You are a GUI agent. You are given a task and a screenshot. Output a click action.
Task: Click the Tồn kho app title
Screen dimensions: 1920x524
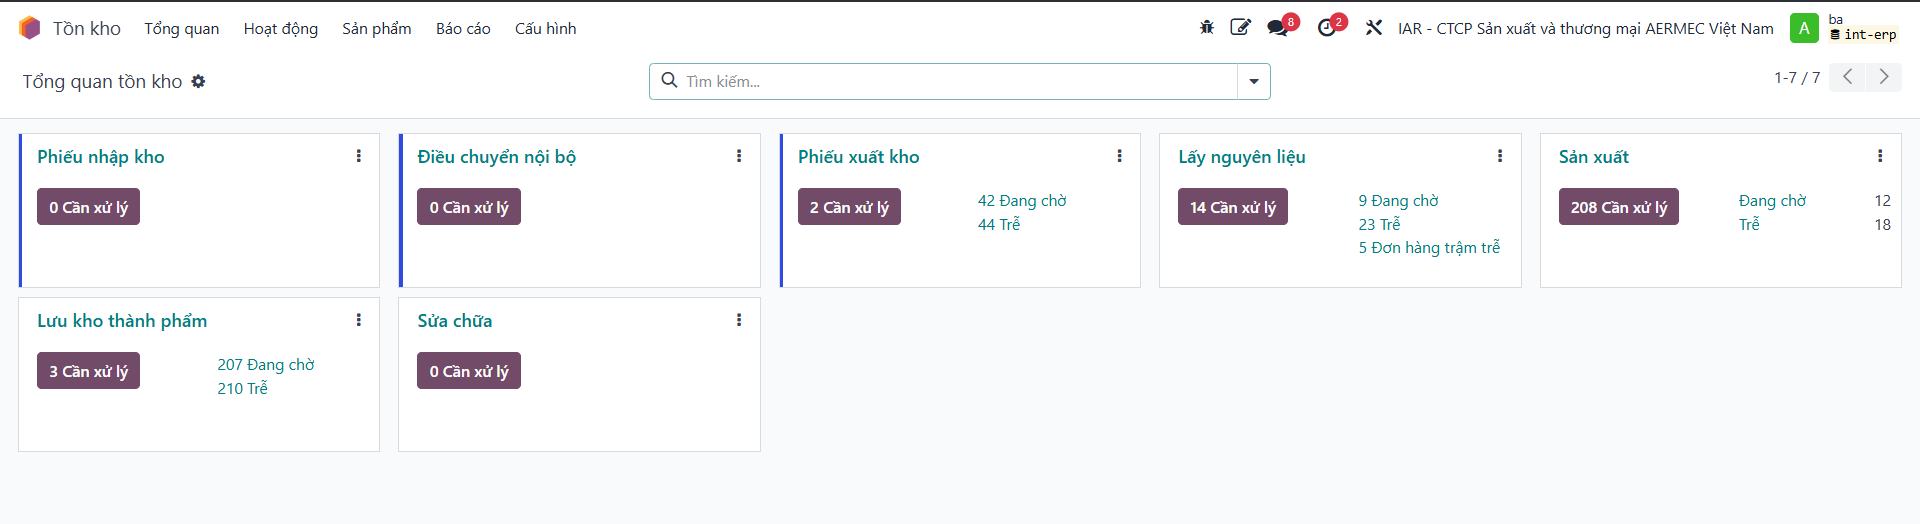pyautogui.click(x=87, y=29)
